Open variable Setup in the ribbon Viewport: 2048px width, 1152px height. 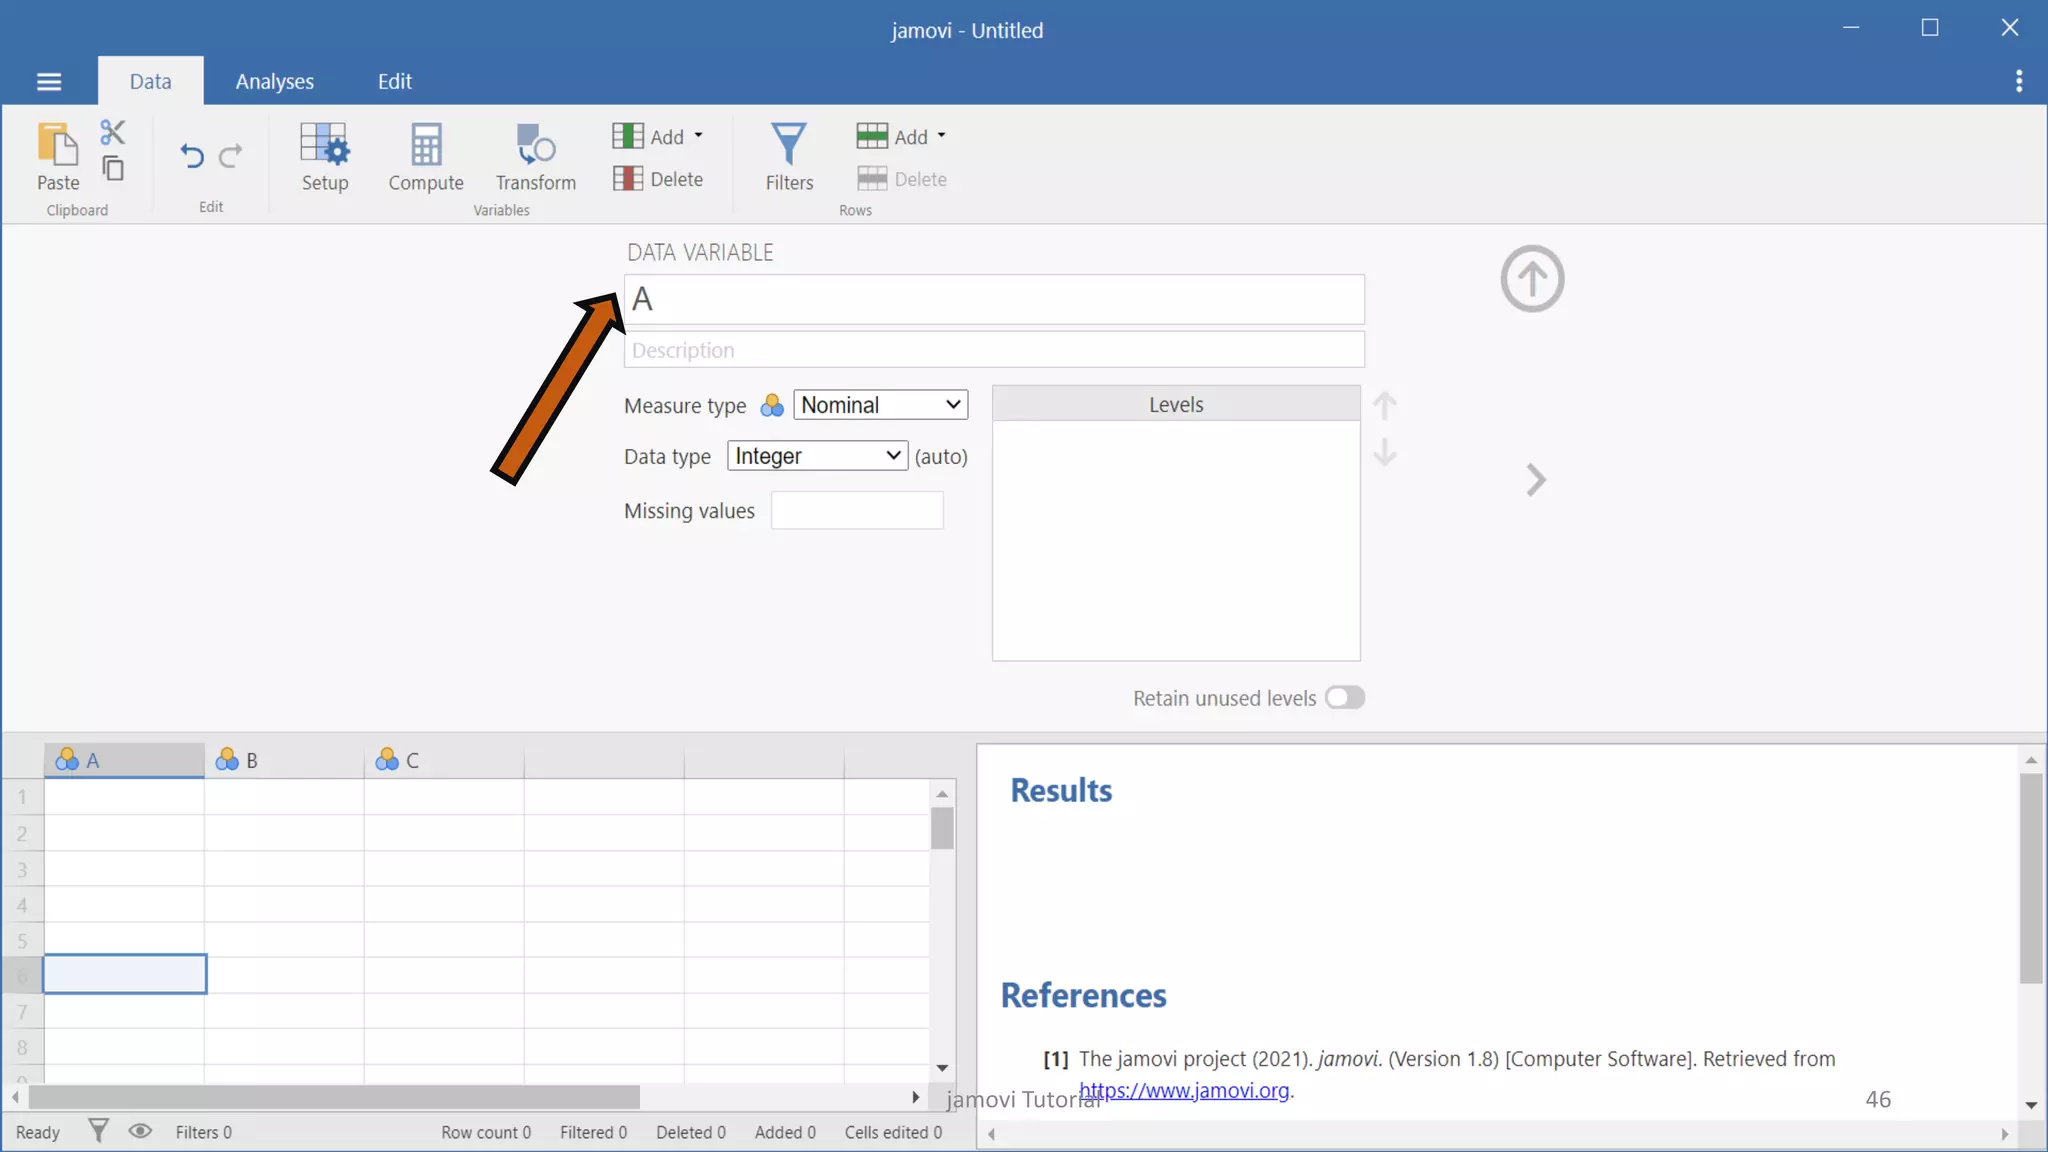[325, 156]
